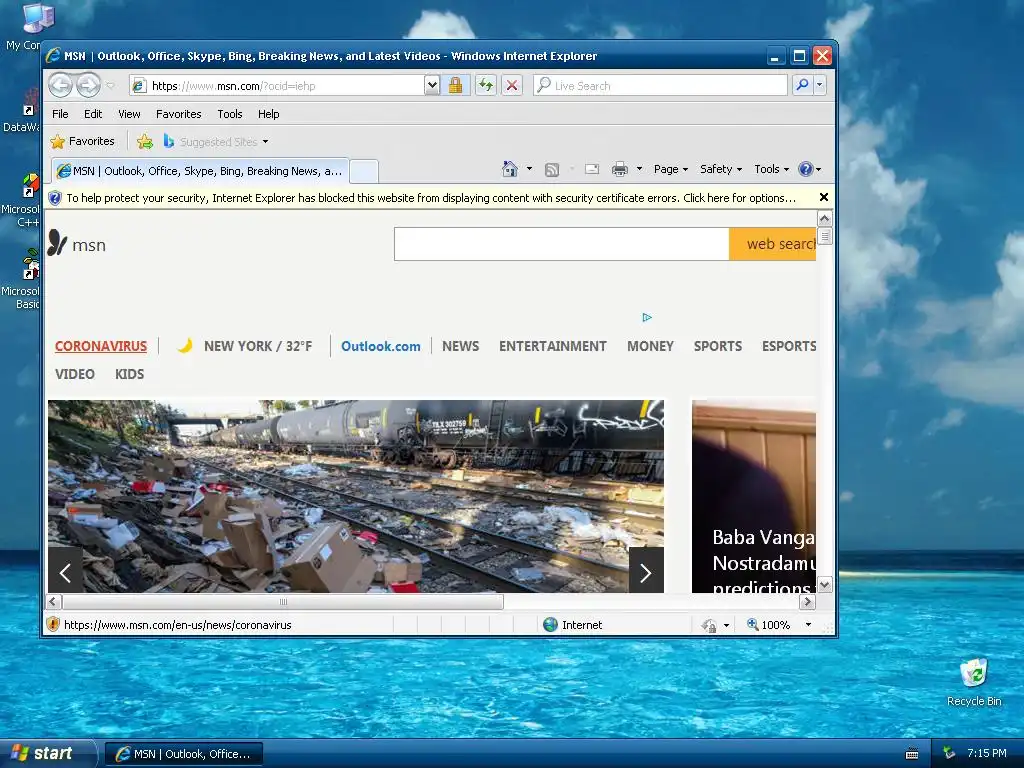Open the Tools menu in menu bar
Screen dimensions: 1024x768
[230, 114]
